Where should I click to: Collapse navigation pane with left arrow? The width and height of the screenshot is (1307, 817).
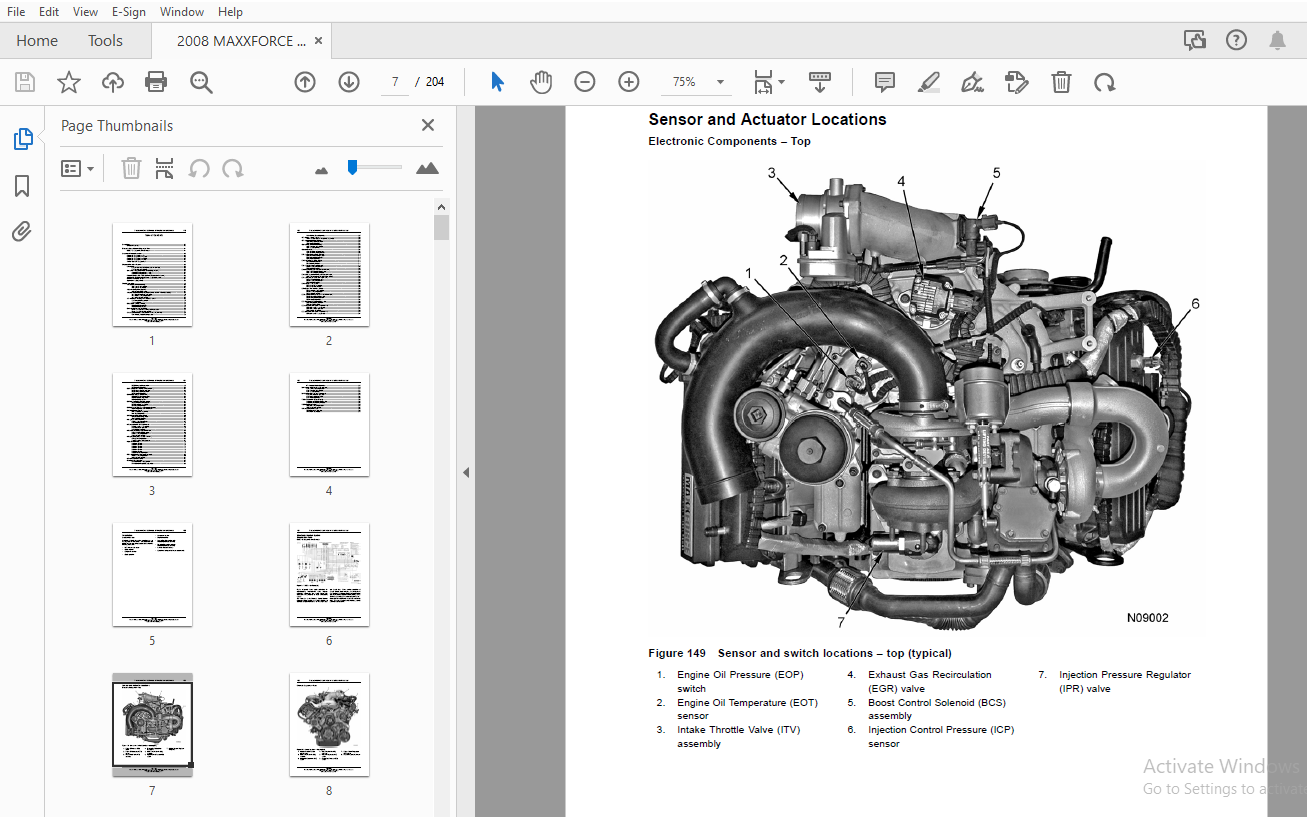click(465, 473)
